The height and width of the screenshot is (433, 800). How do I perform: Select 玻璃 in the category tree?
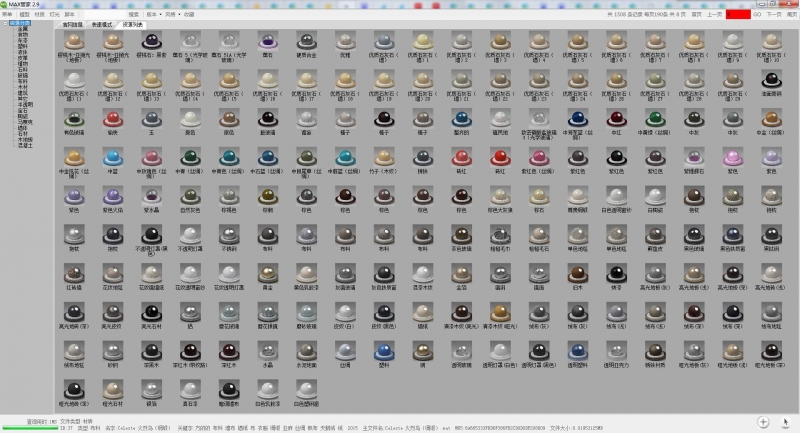coord(23,75)
